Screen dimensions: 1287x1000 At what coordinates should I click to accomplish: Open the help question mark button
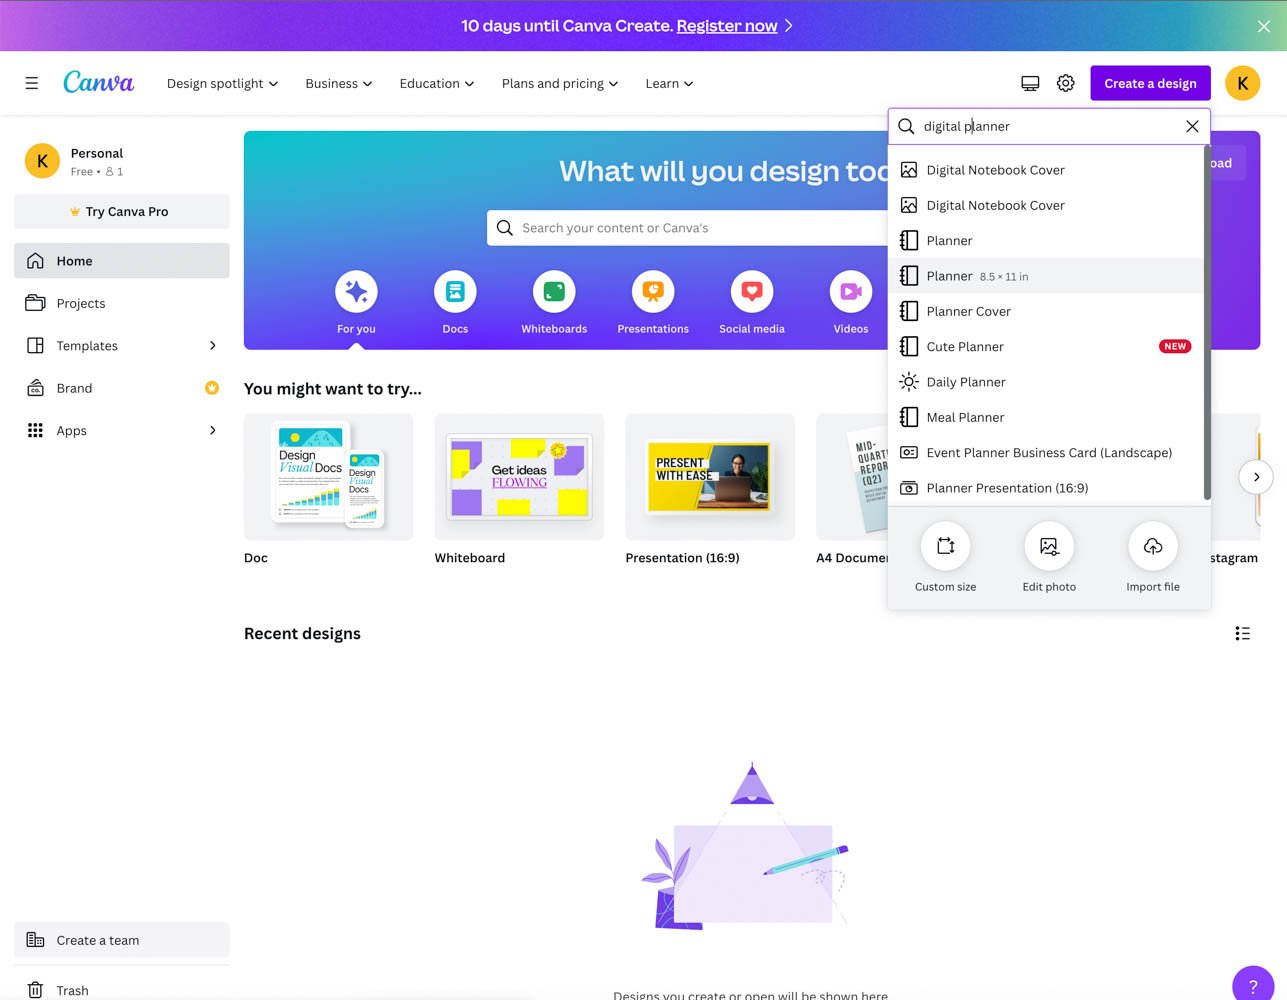(1253, 985)
